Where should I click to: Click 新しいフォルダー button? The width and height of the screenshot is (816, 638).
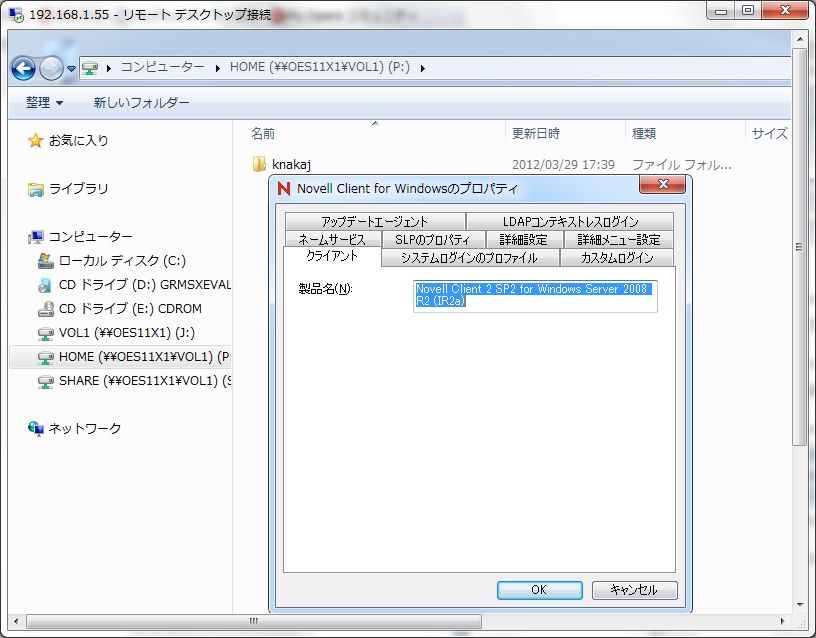click(141, 103)
